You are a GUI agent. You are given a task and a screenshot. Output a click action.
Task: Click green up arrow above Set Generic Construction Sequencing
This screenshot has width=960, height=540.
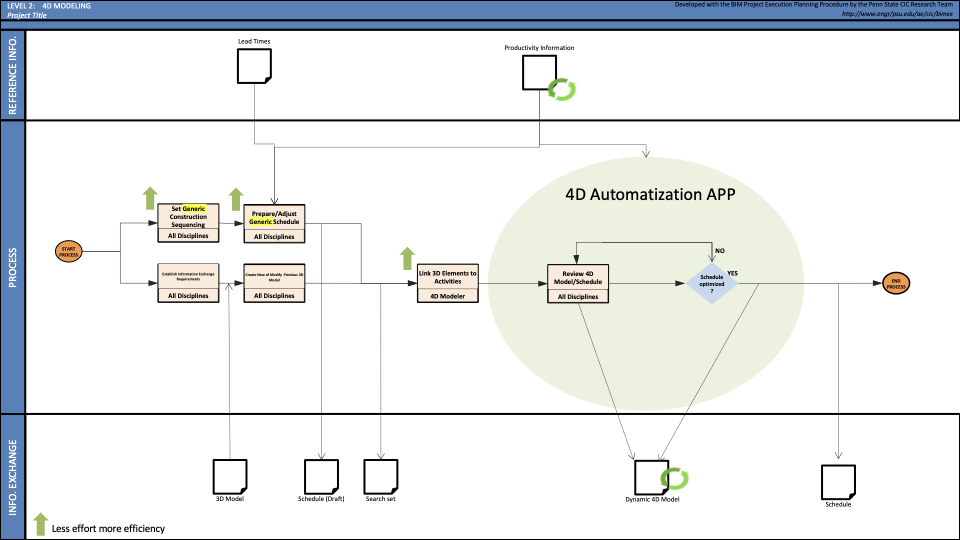[150, 198]
